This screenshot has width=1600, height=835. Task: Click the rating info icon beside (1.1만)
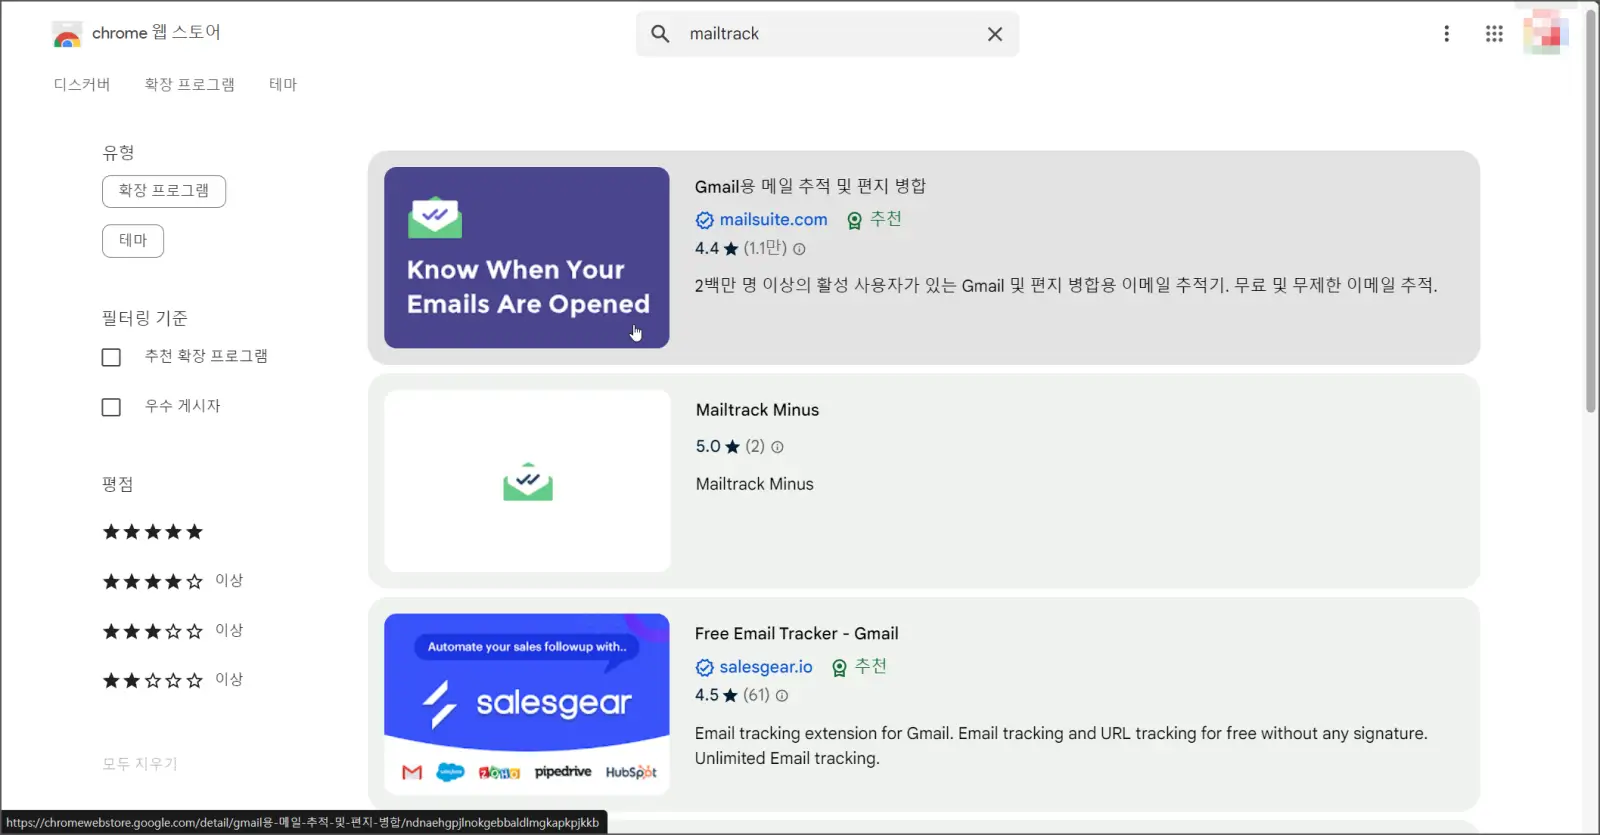pyautogui.click(x=799, y=249)
